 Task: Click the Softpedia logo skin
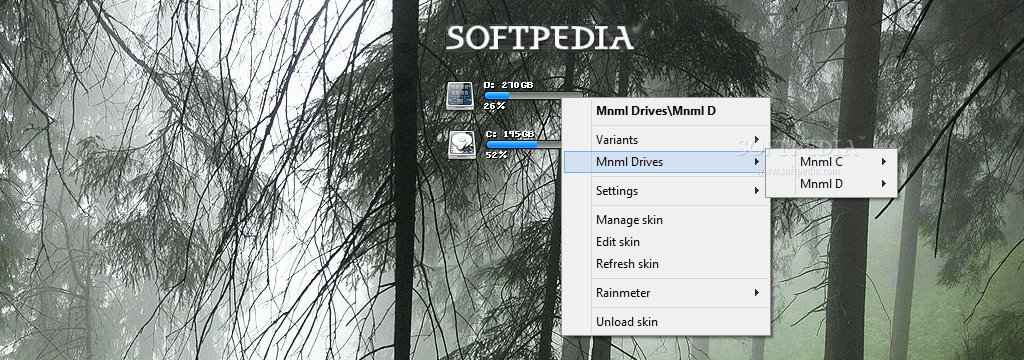point(539,38)
